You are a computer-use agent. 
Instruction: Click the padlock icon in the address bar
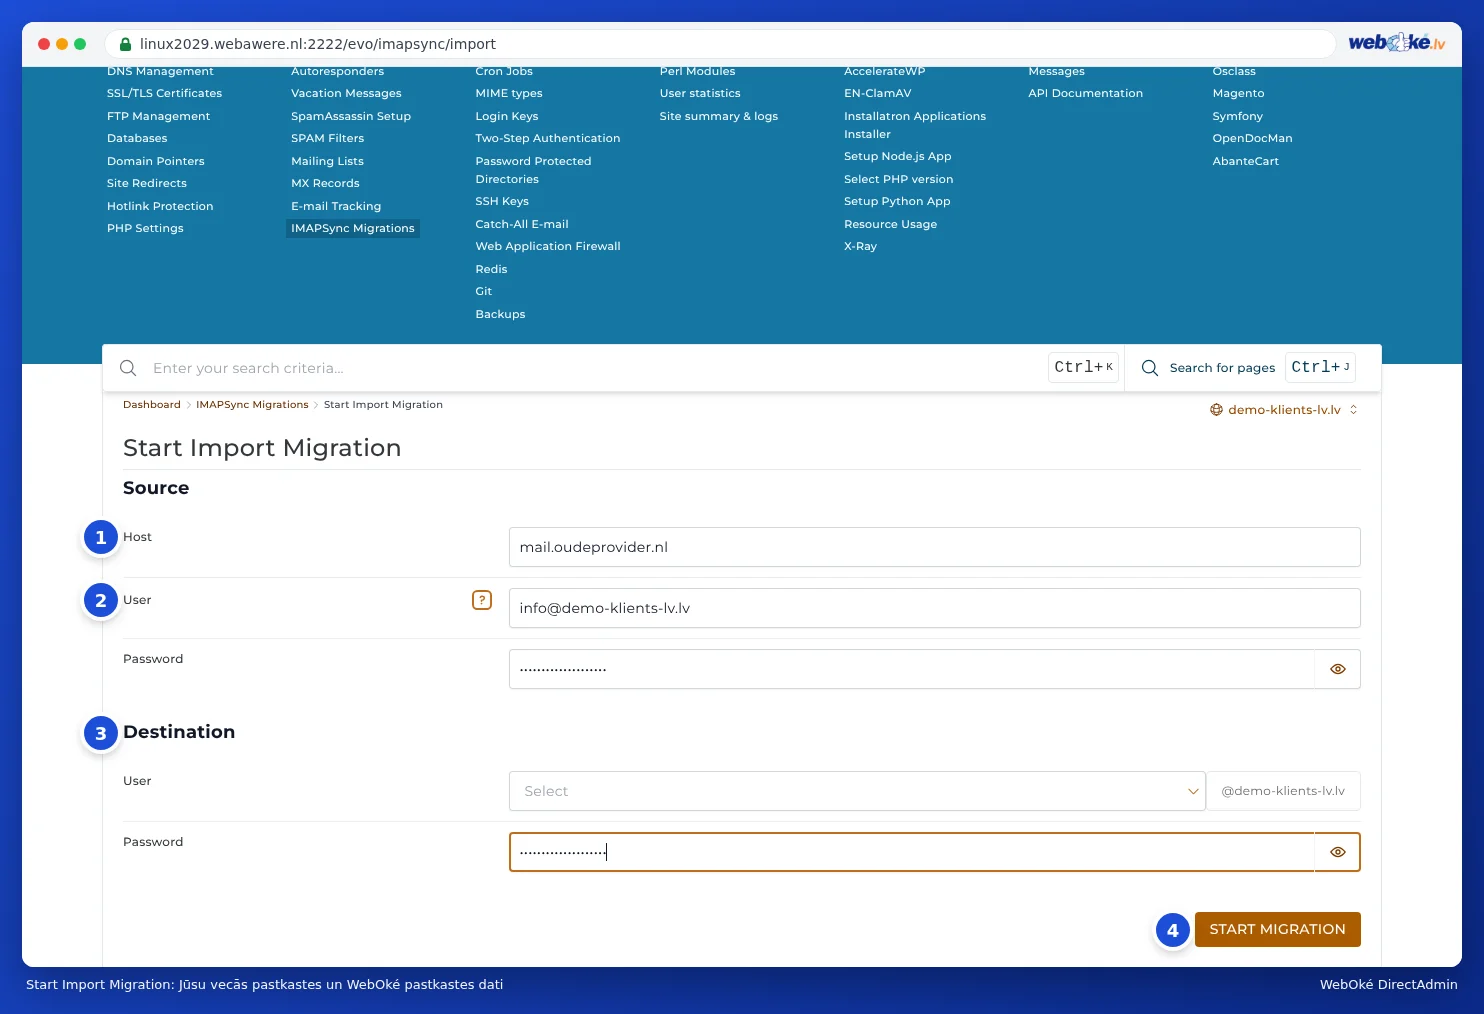click(x=125, y=44)
